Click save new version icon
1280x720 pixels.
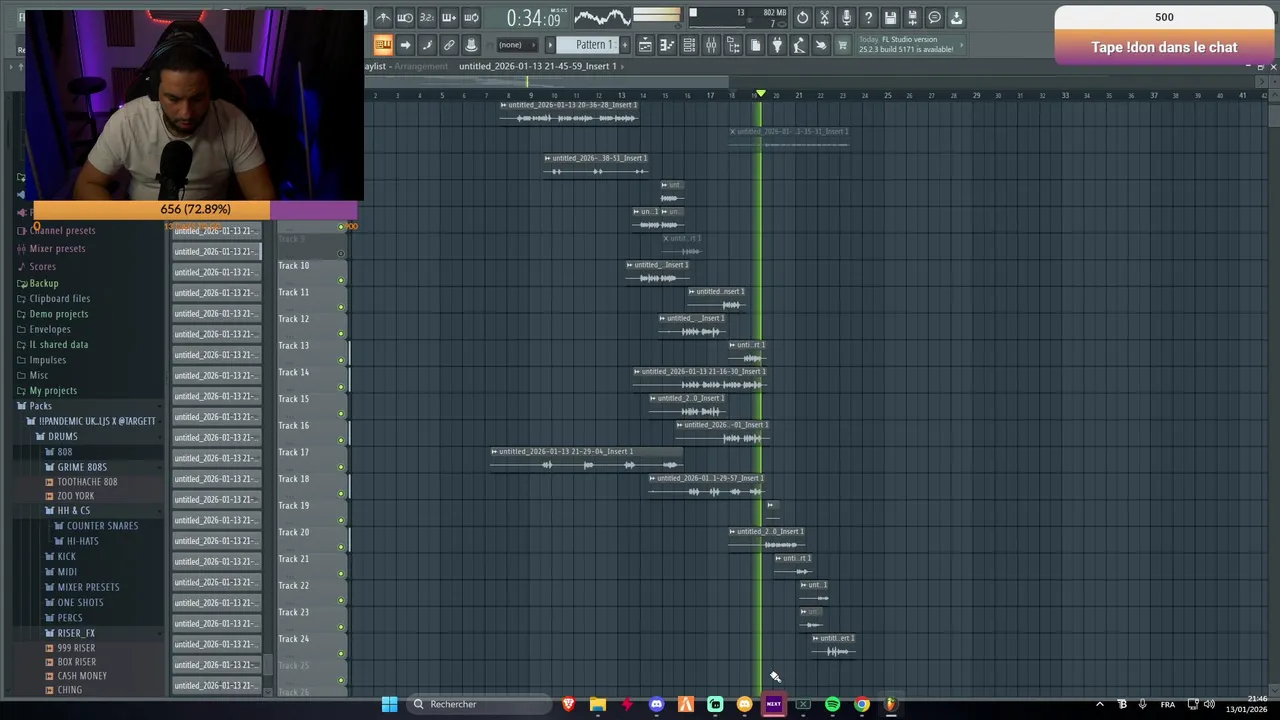point(912,17)
